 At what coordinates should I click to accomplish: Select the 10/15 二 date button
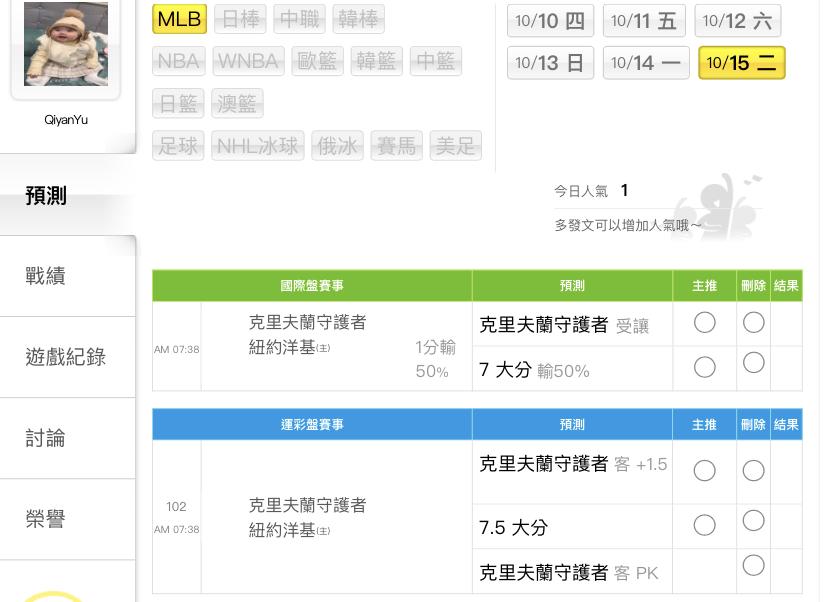pyautogui.click(x=741, y=63)
